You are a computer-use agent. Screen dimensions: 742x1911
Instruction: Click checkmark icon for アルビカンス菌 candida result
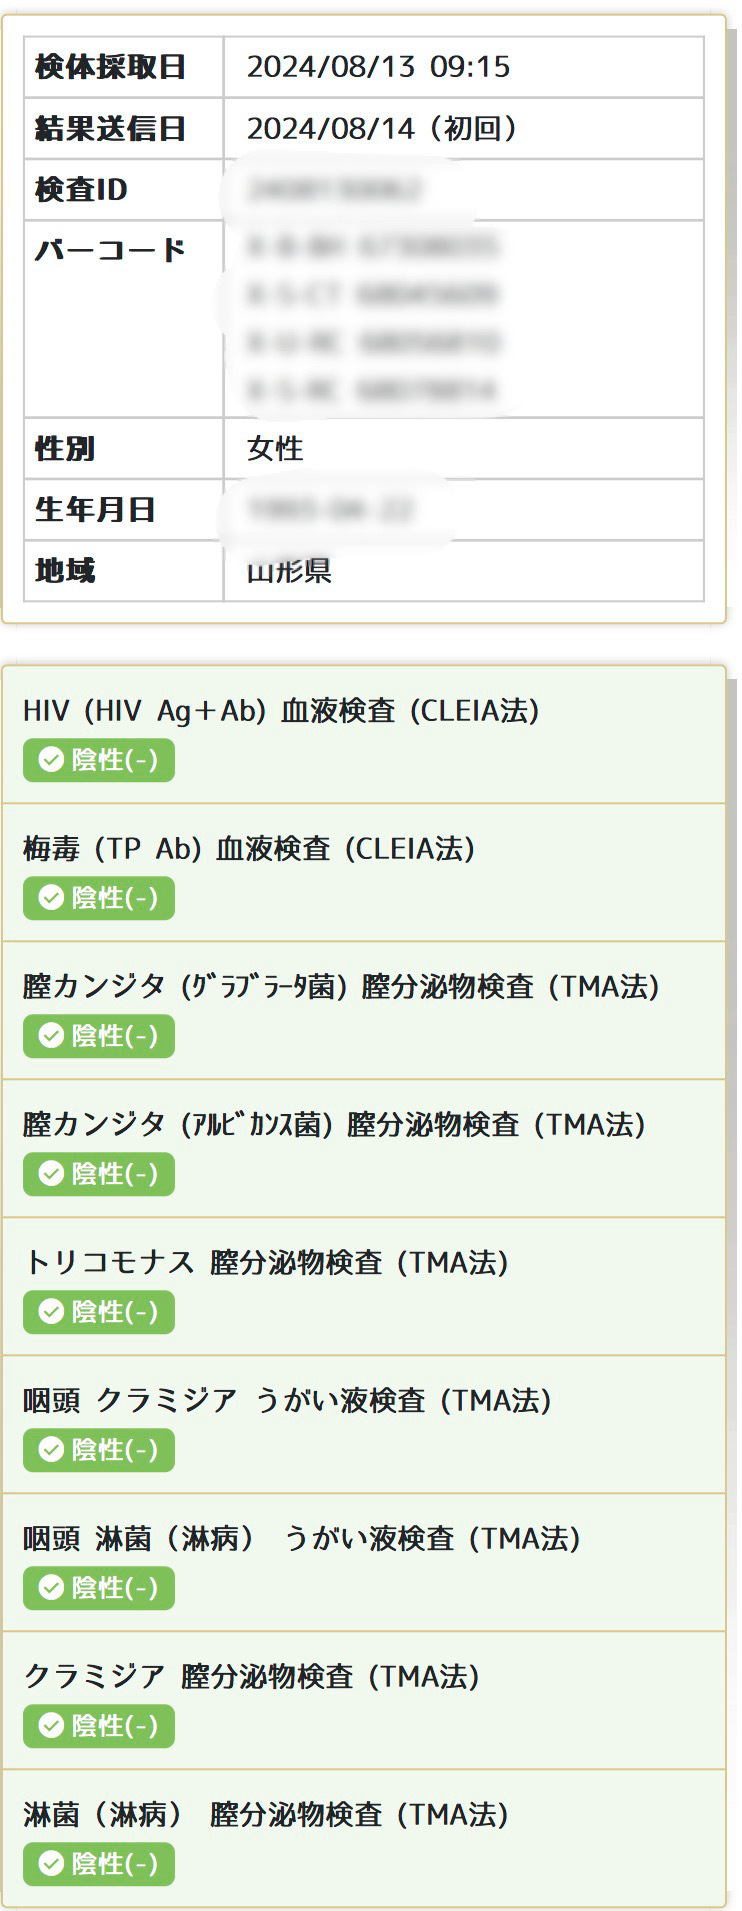(51, 1174)
